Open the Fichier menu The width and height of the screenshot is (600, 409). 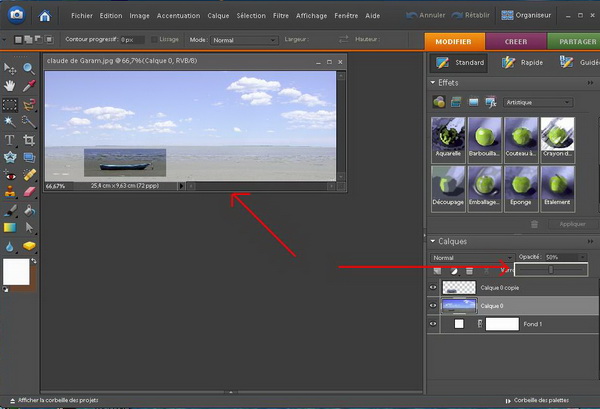click(82, 16)
